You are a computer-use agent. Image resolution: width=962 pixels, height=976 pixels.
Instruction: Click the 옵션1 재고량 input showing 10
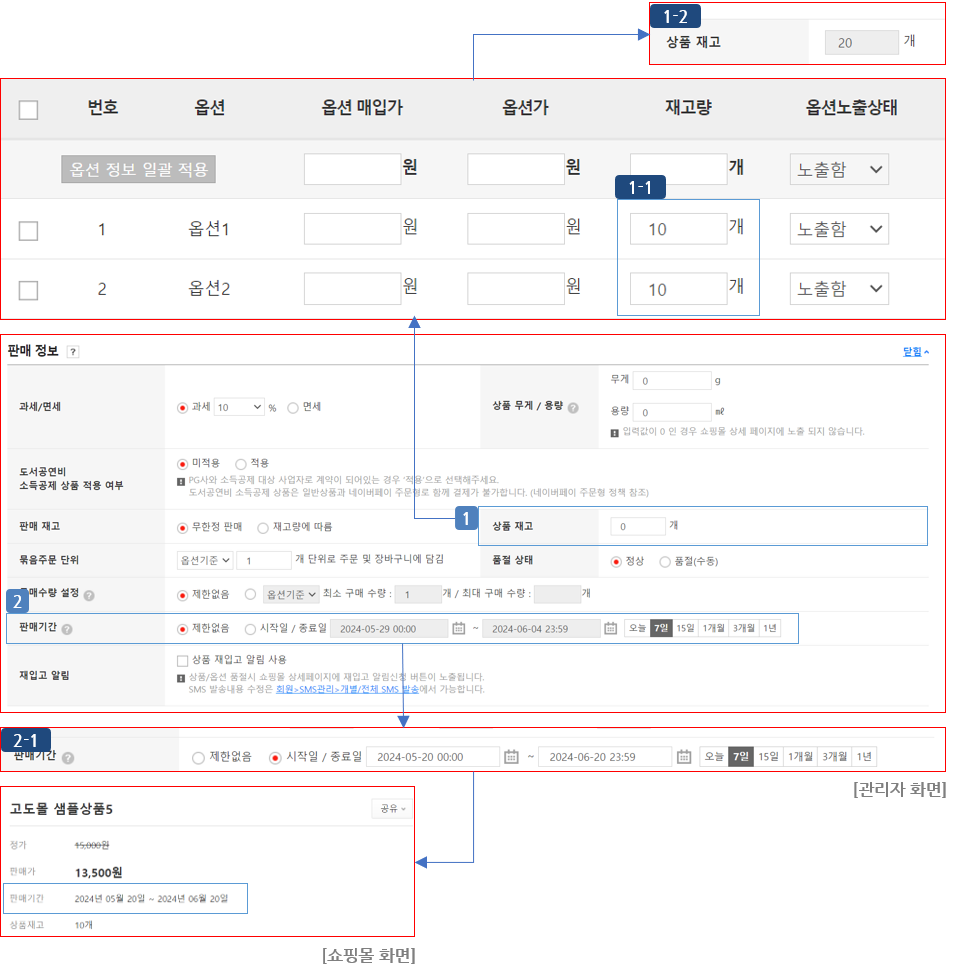tap(678, 229)
